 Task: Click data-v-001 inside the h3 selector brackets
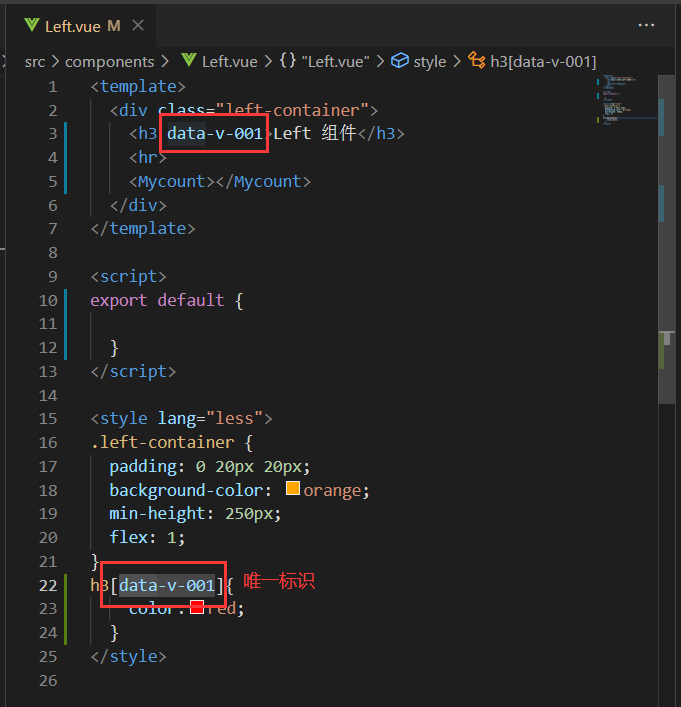pyautogui.click(x=167, y=586)
